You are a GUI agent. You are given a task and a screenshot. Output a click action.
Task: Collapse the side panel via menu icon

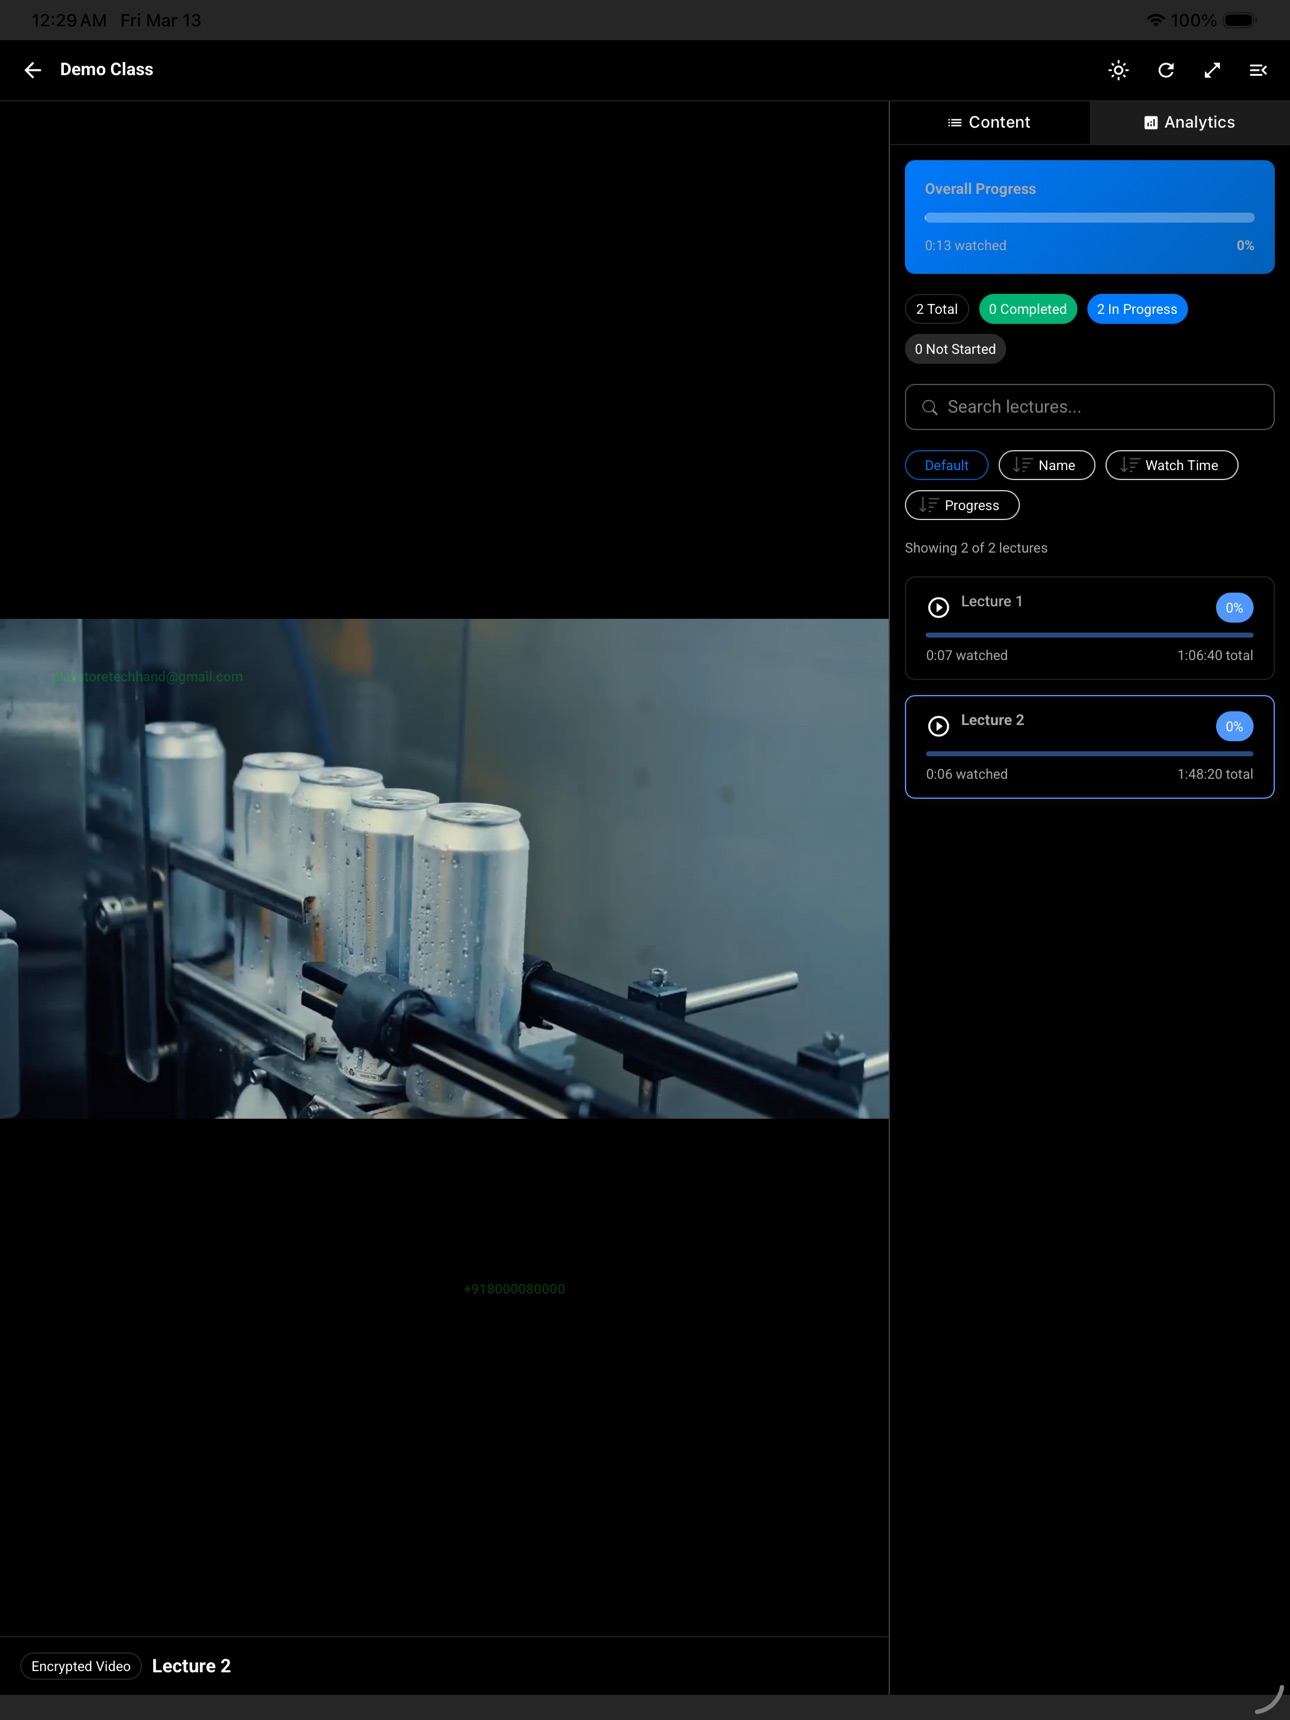click(x=1258, y=70)
